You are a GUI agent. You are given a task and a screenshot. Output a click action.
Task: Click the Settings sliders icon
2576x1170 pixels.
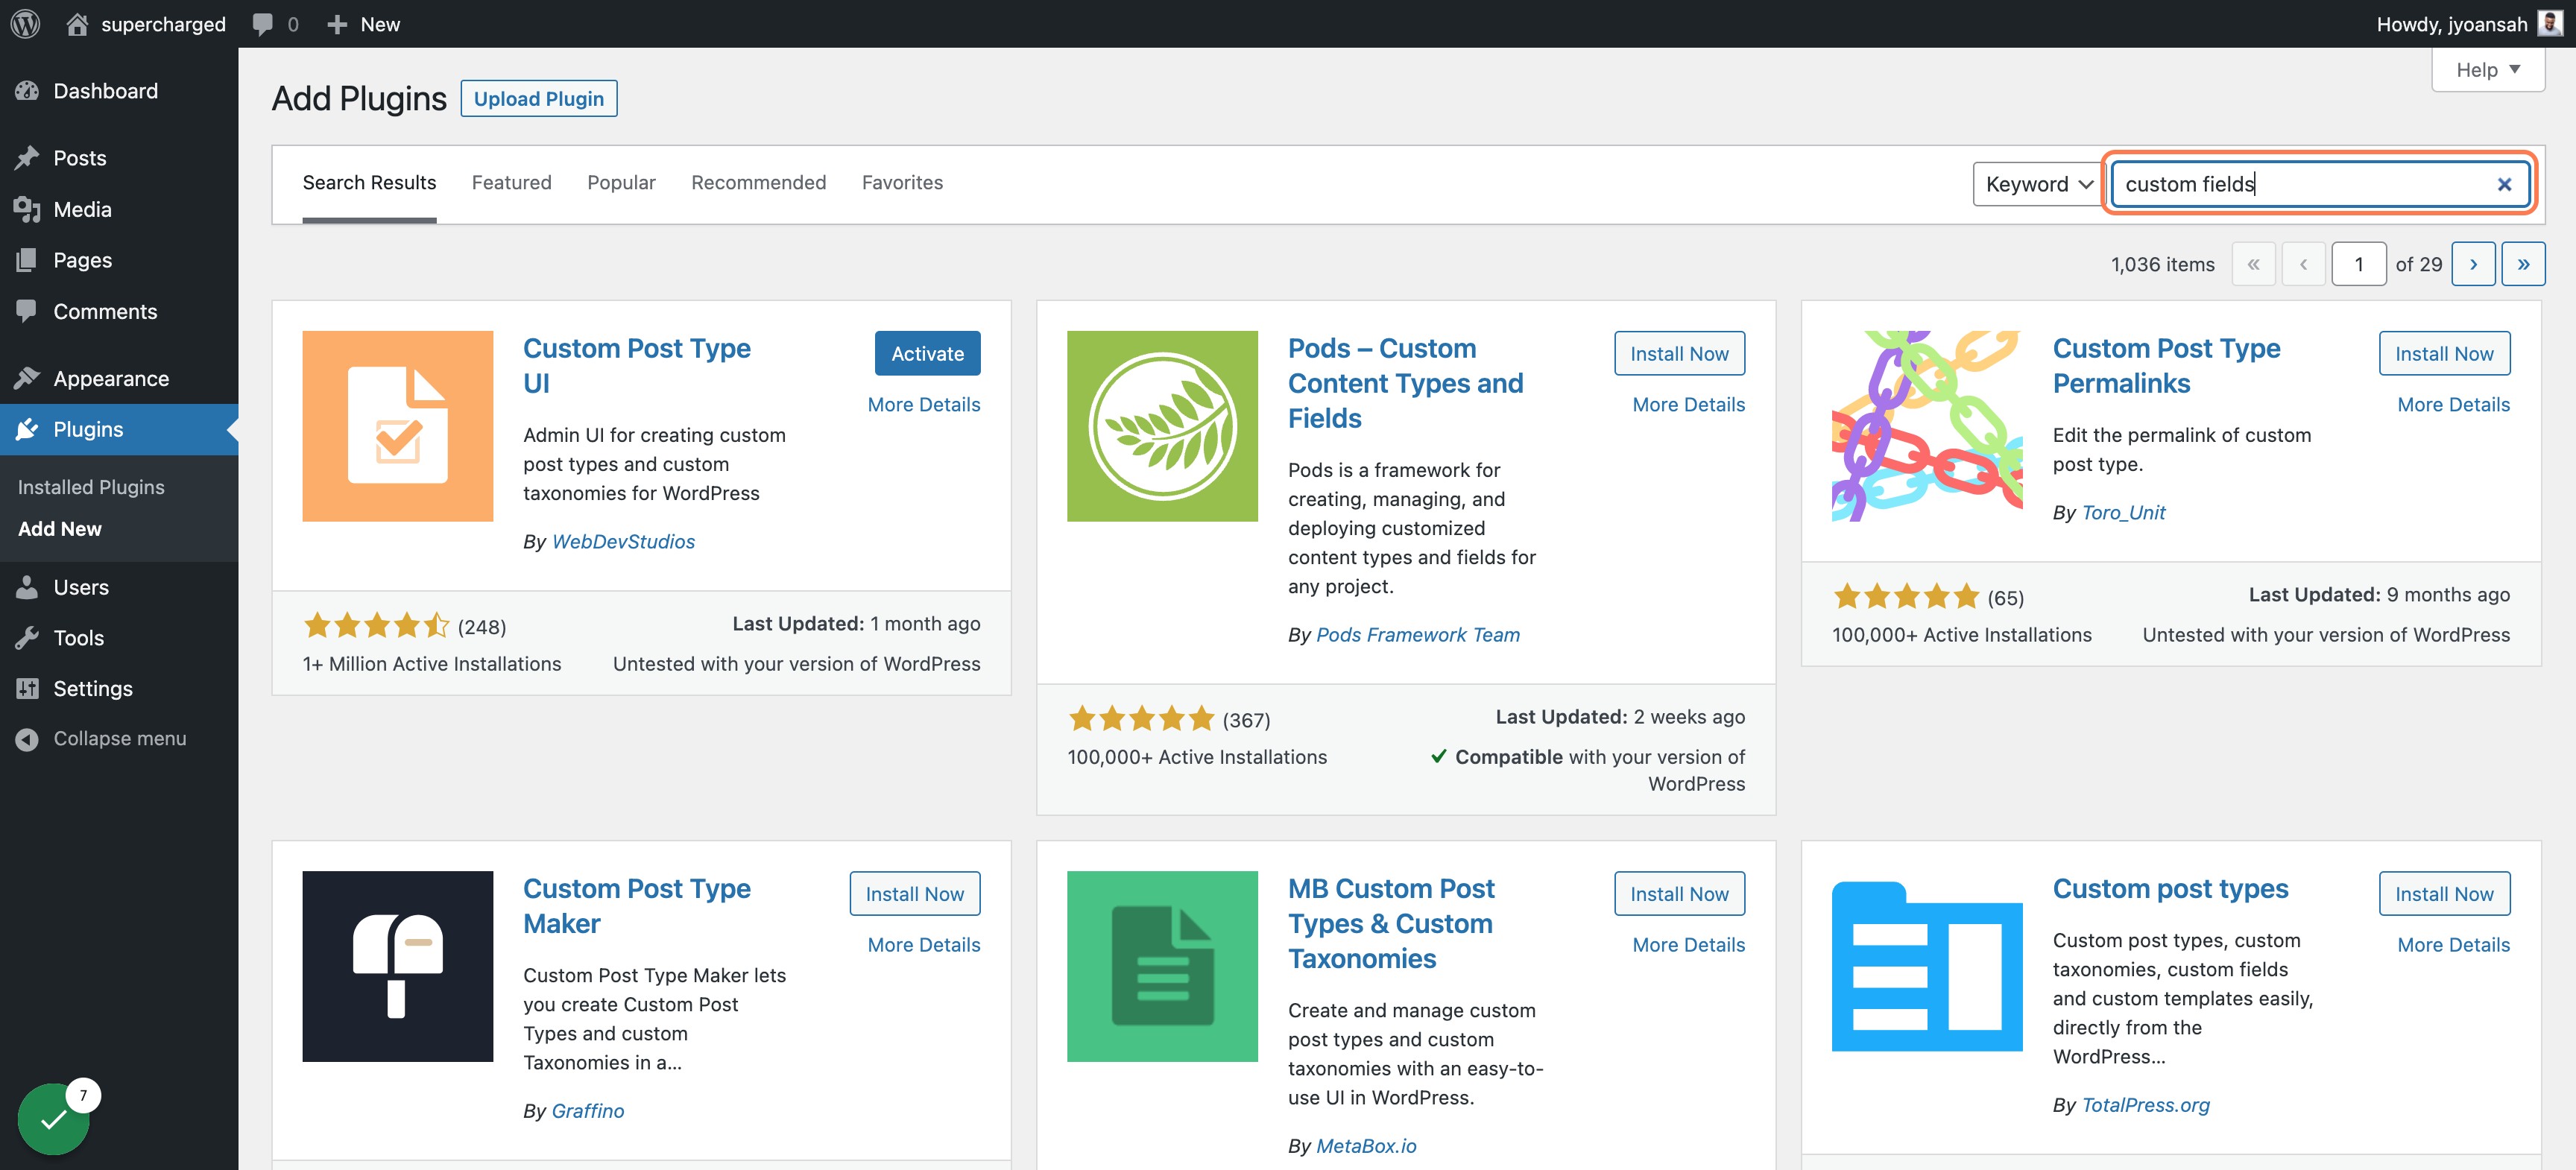click(27, 688)
